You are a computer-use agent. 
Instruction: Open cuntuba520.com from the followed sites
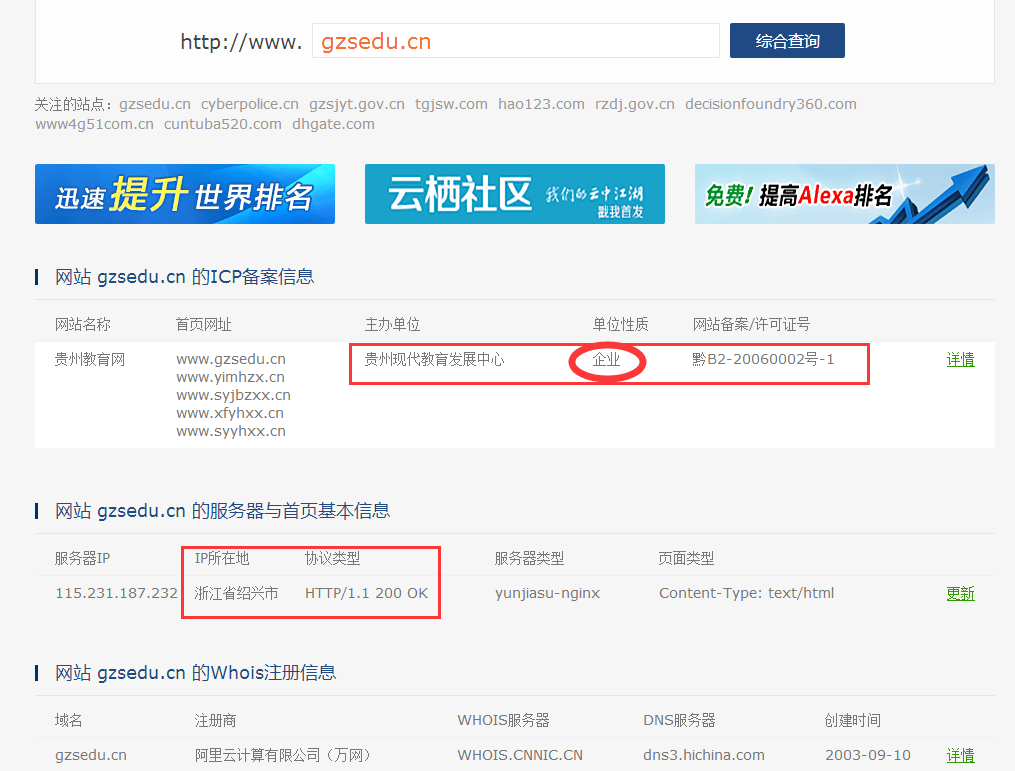tap(222, 124)
